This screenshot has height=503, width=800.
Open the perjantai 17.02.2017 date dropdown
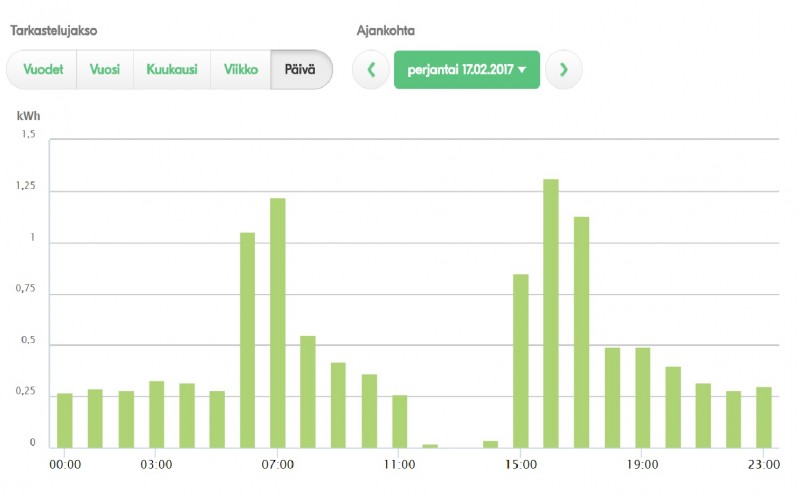pyautogui.click(x=467, y=70)
